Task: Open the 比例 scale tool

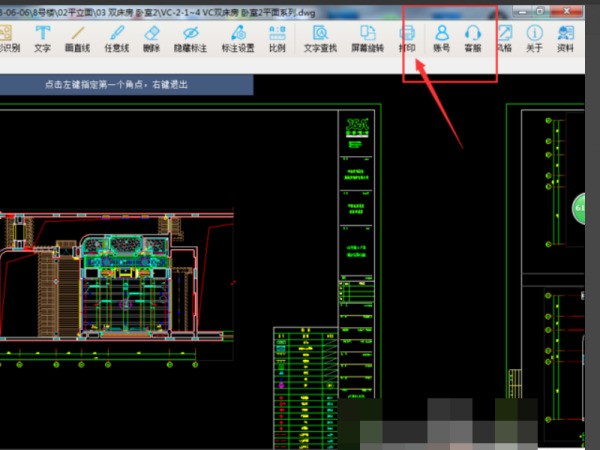Action: pyautogui.click(x=277, y=38)
